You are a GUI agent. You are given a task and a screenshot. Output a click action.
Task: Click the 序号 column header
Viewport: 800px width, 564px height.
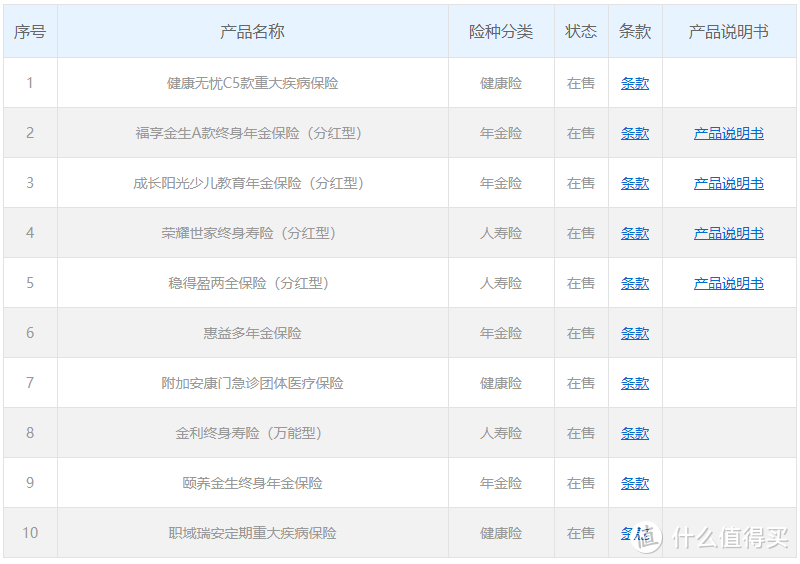click(x=30, y=32)
